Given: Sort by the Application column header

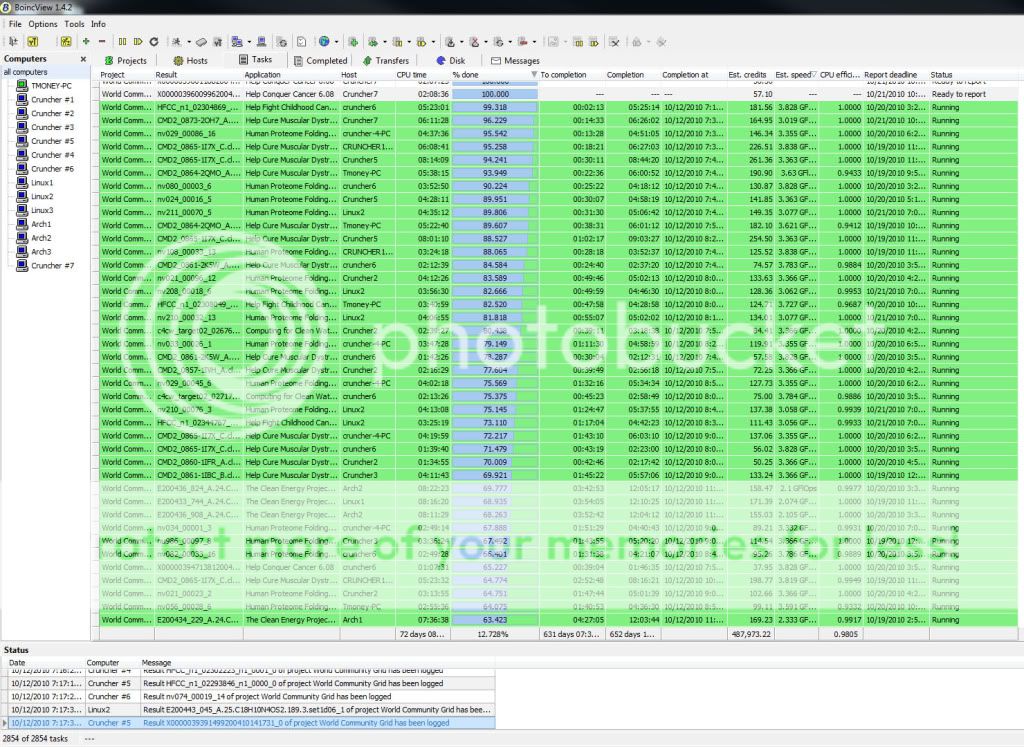Looking at the screenshot, I should 291,75.
